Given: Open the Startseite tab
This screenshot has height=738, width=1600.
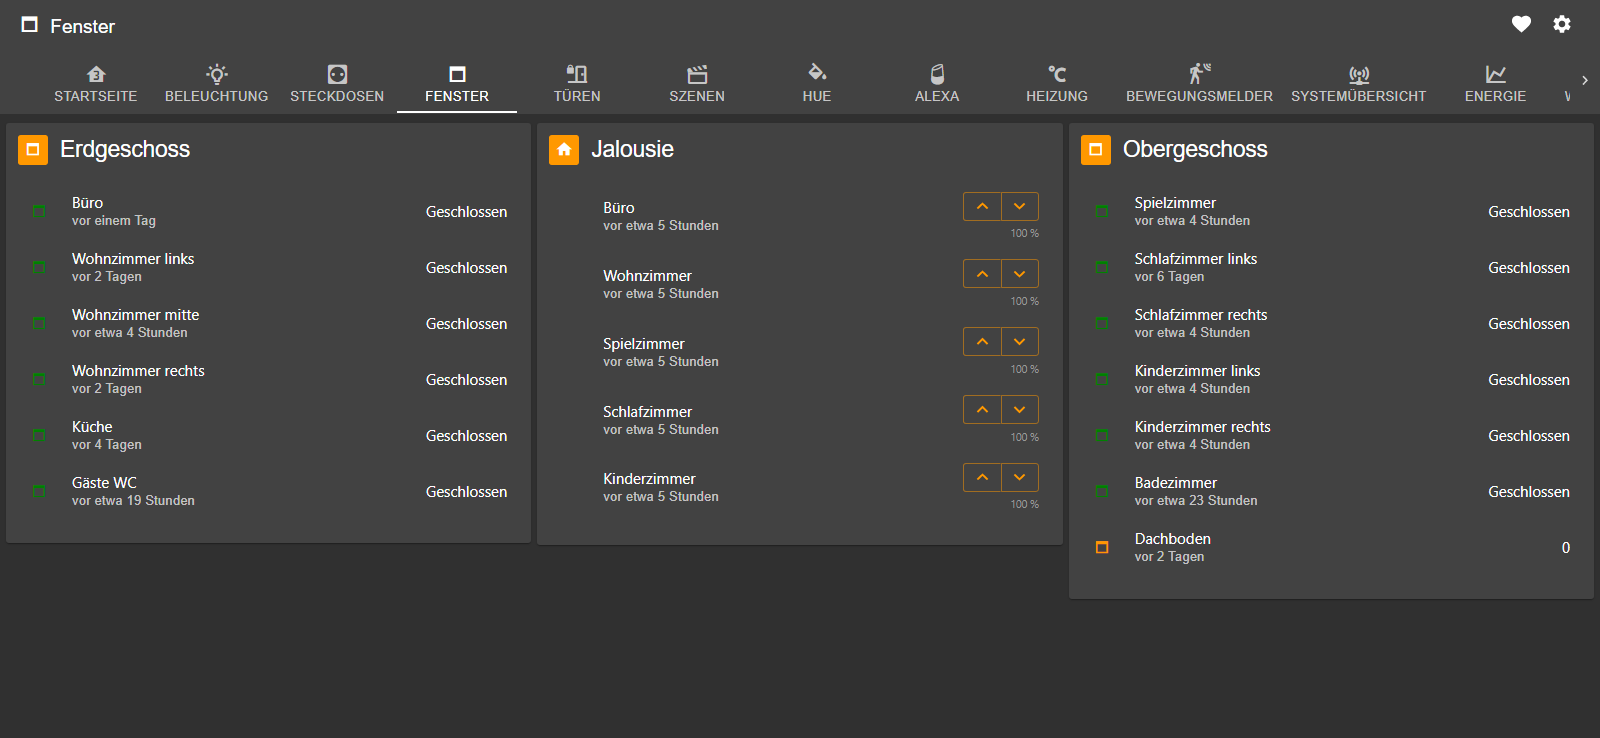Looking at the screenshot, I should tap(96, 84).
